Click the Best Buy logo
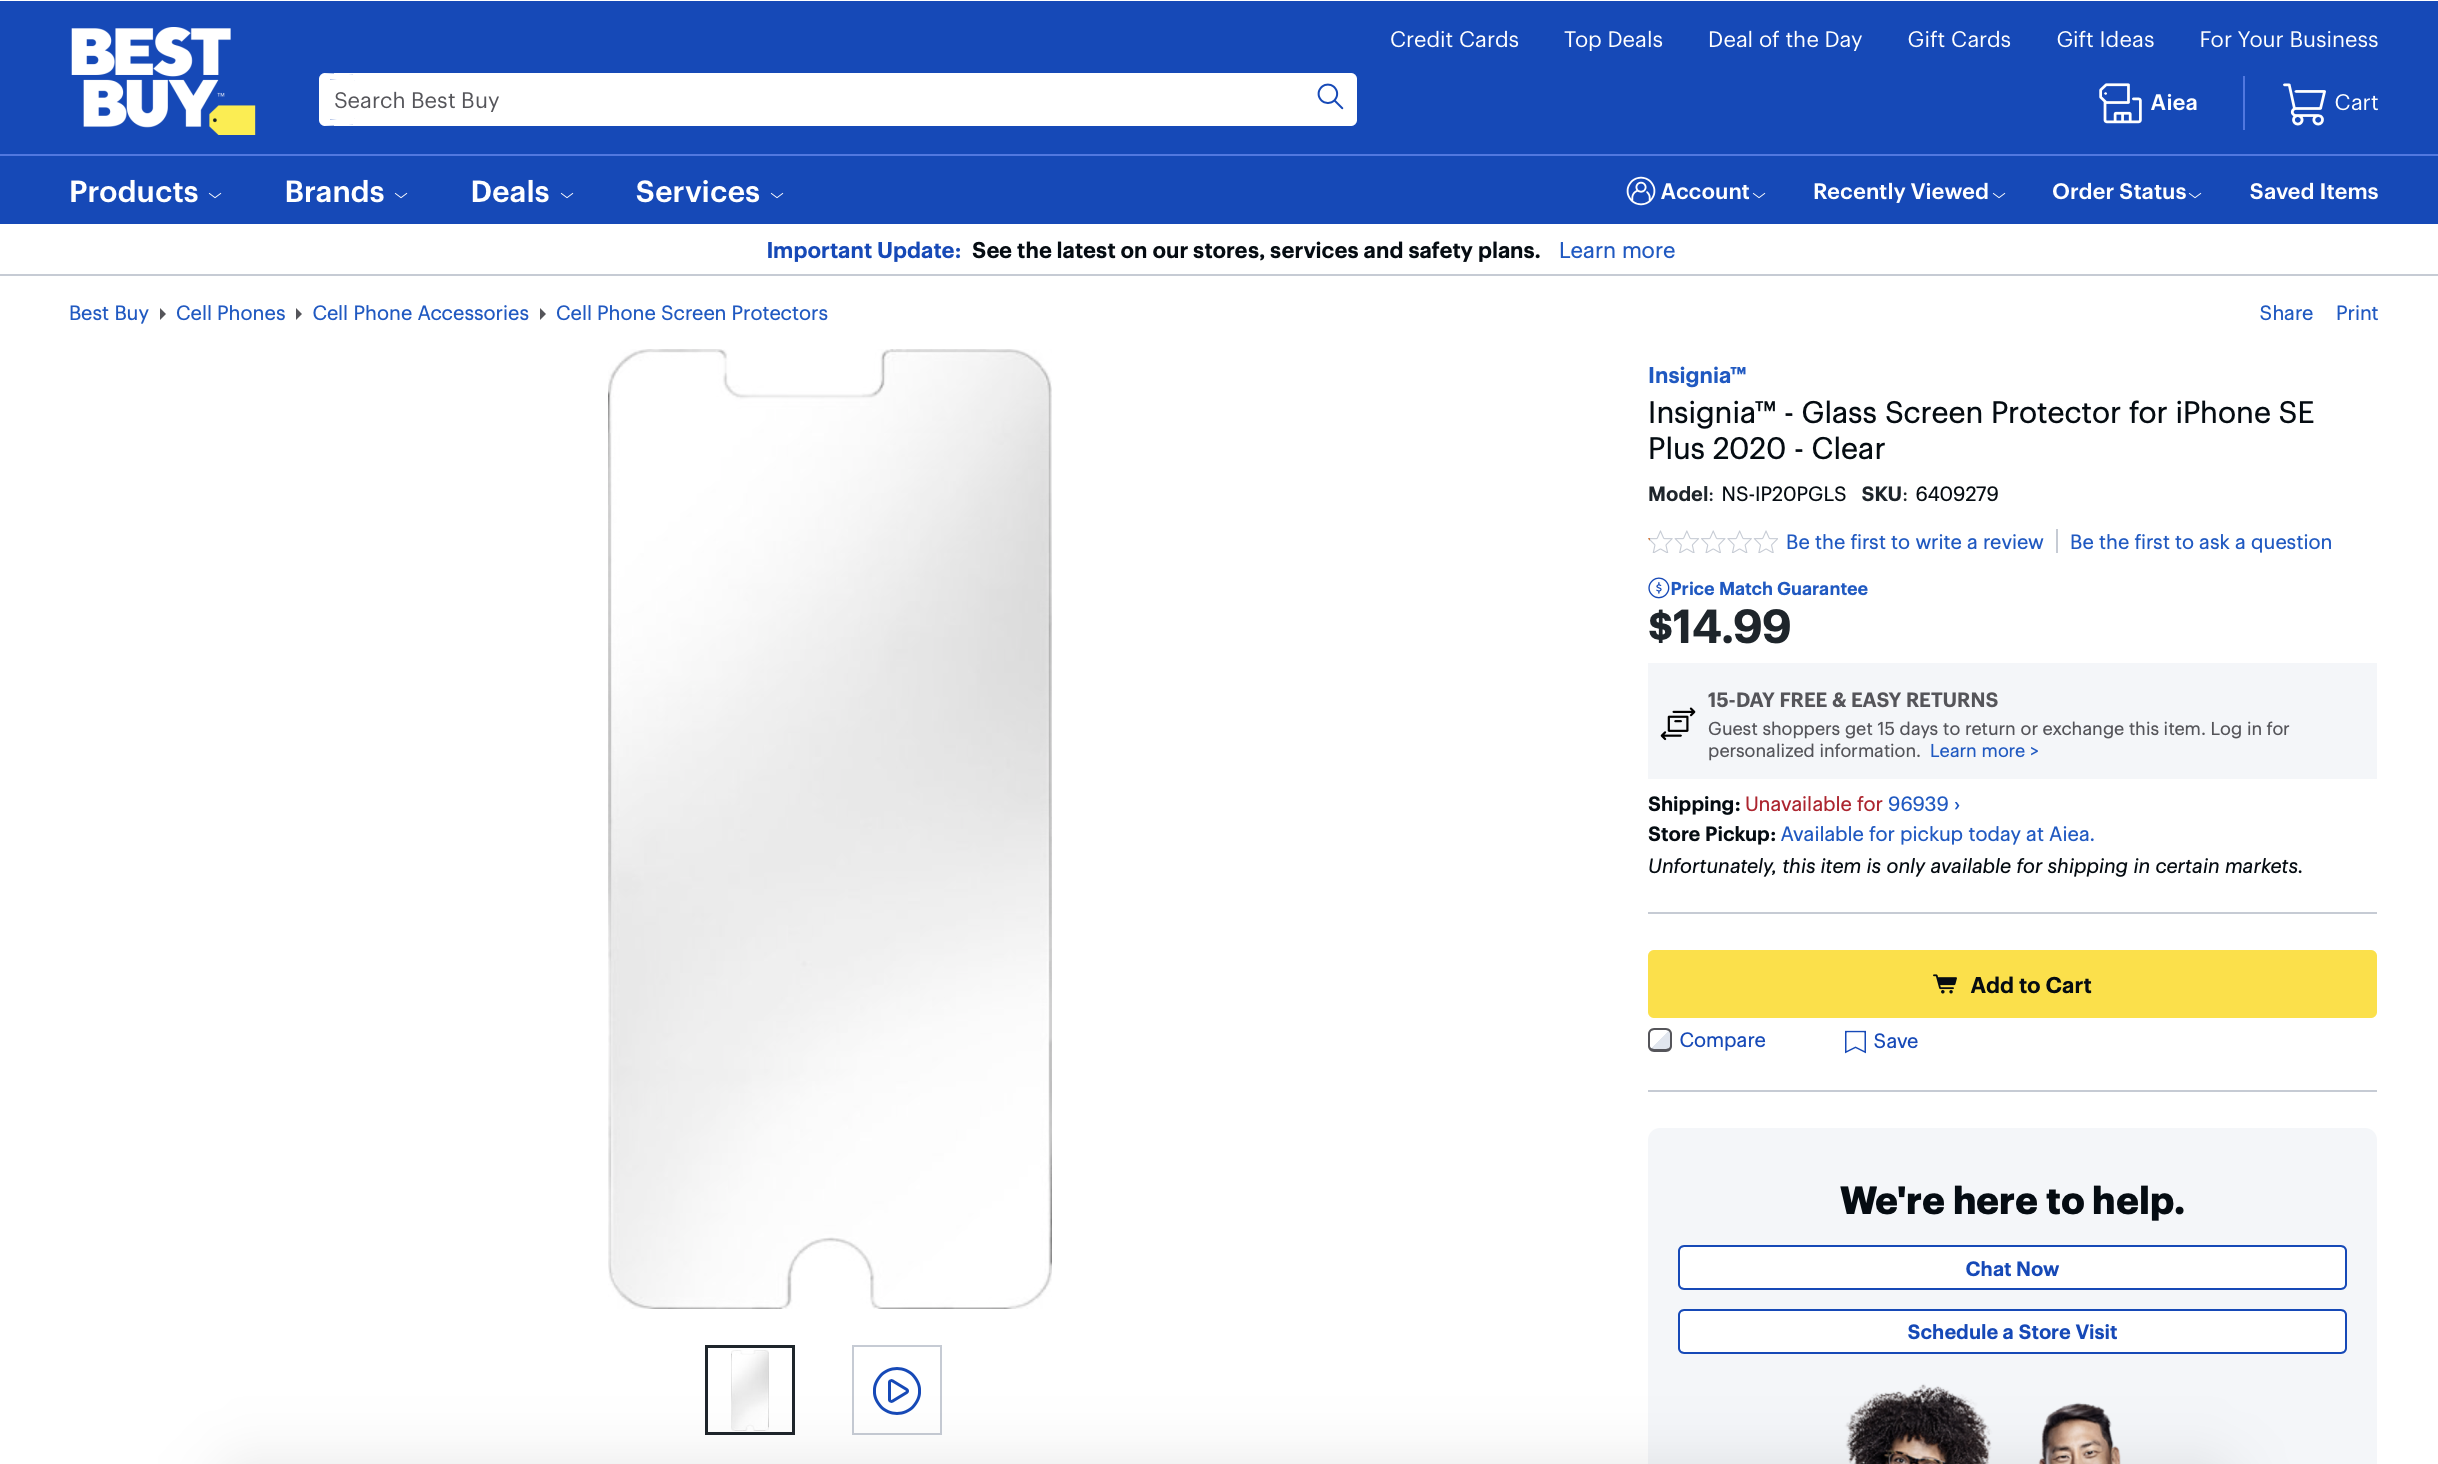This screenshot has width=2438, height=1464. click(160, 79)
